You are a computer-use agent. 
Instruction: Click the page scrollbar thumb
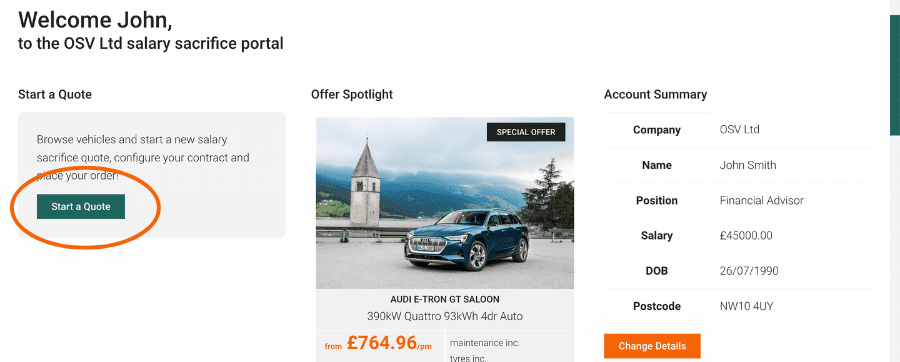895,75
